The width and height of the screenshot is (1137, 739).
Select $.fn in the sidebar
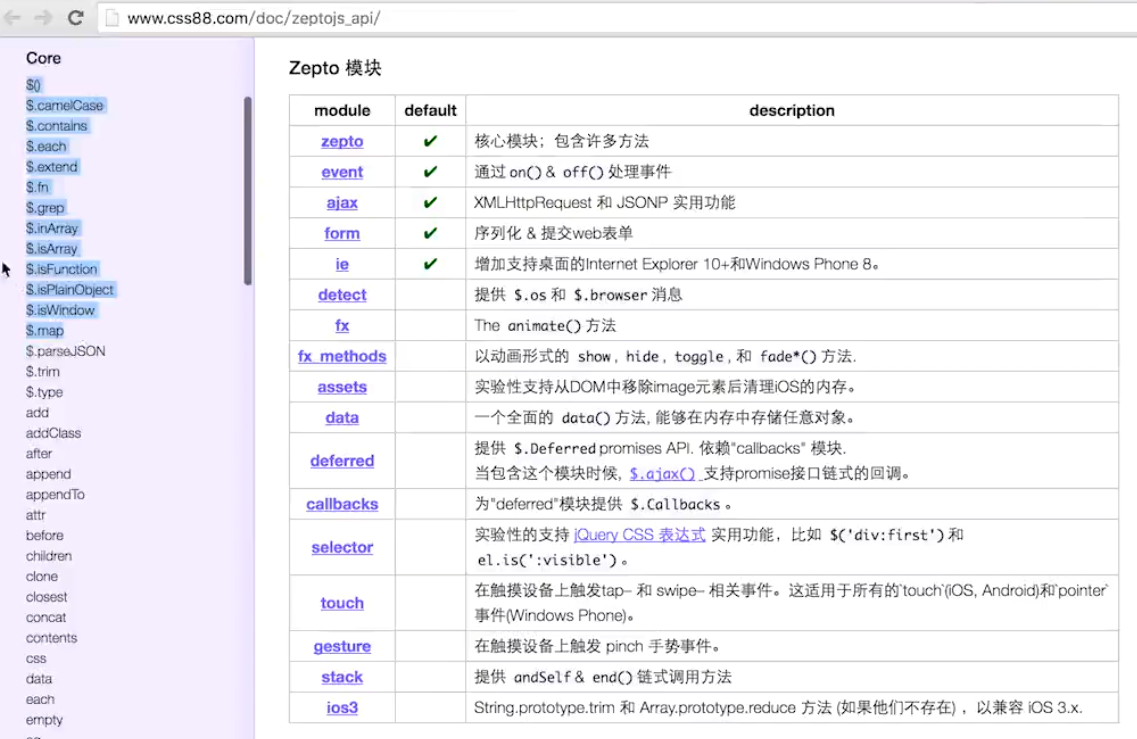(38, 187)
